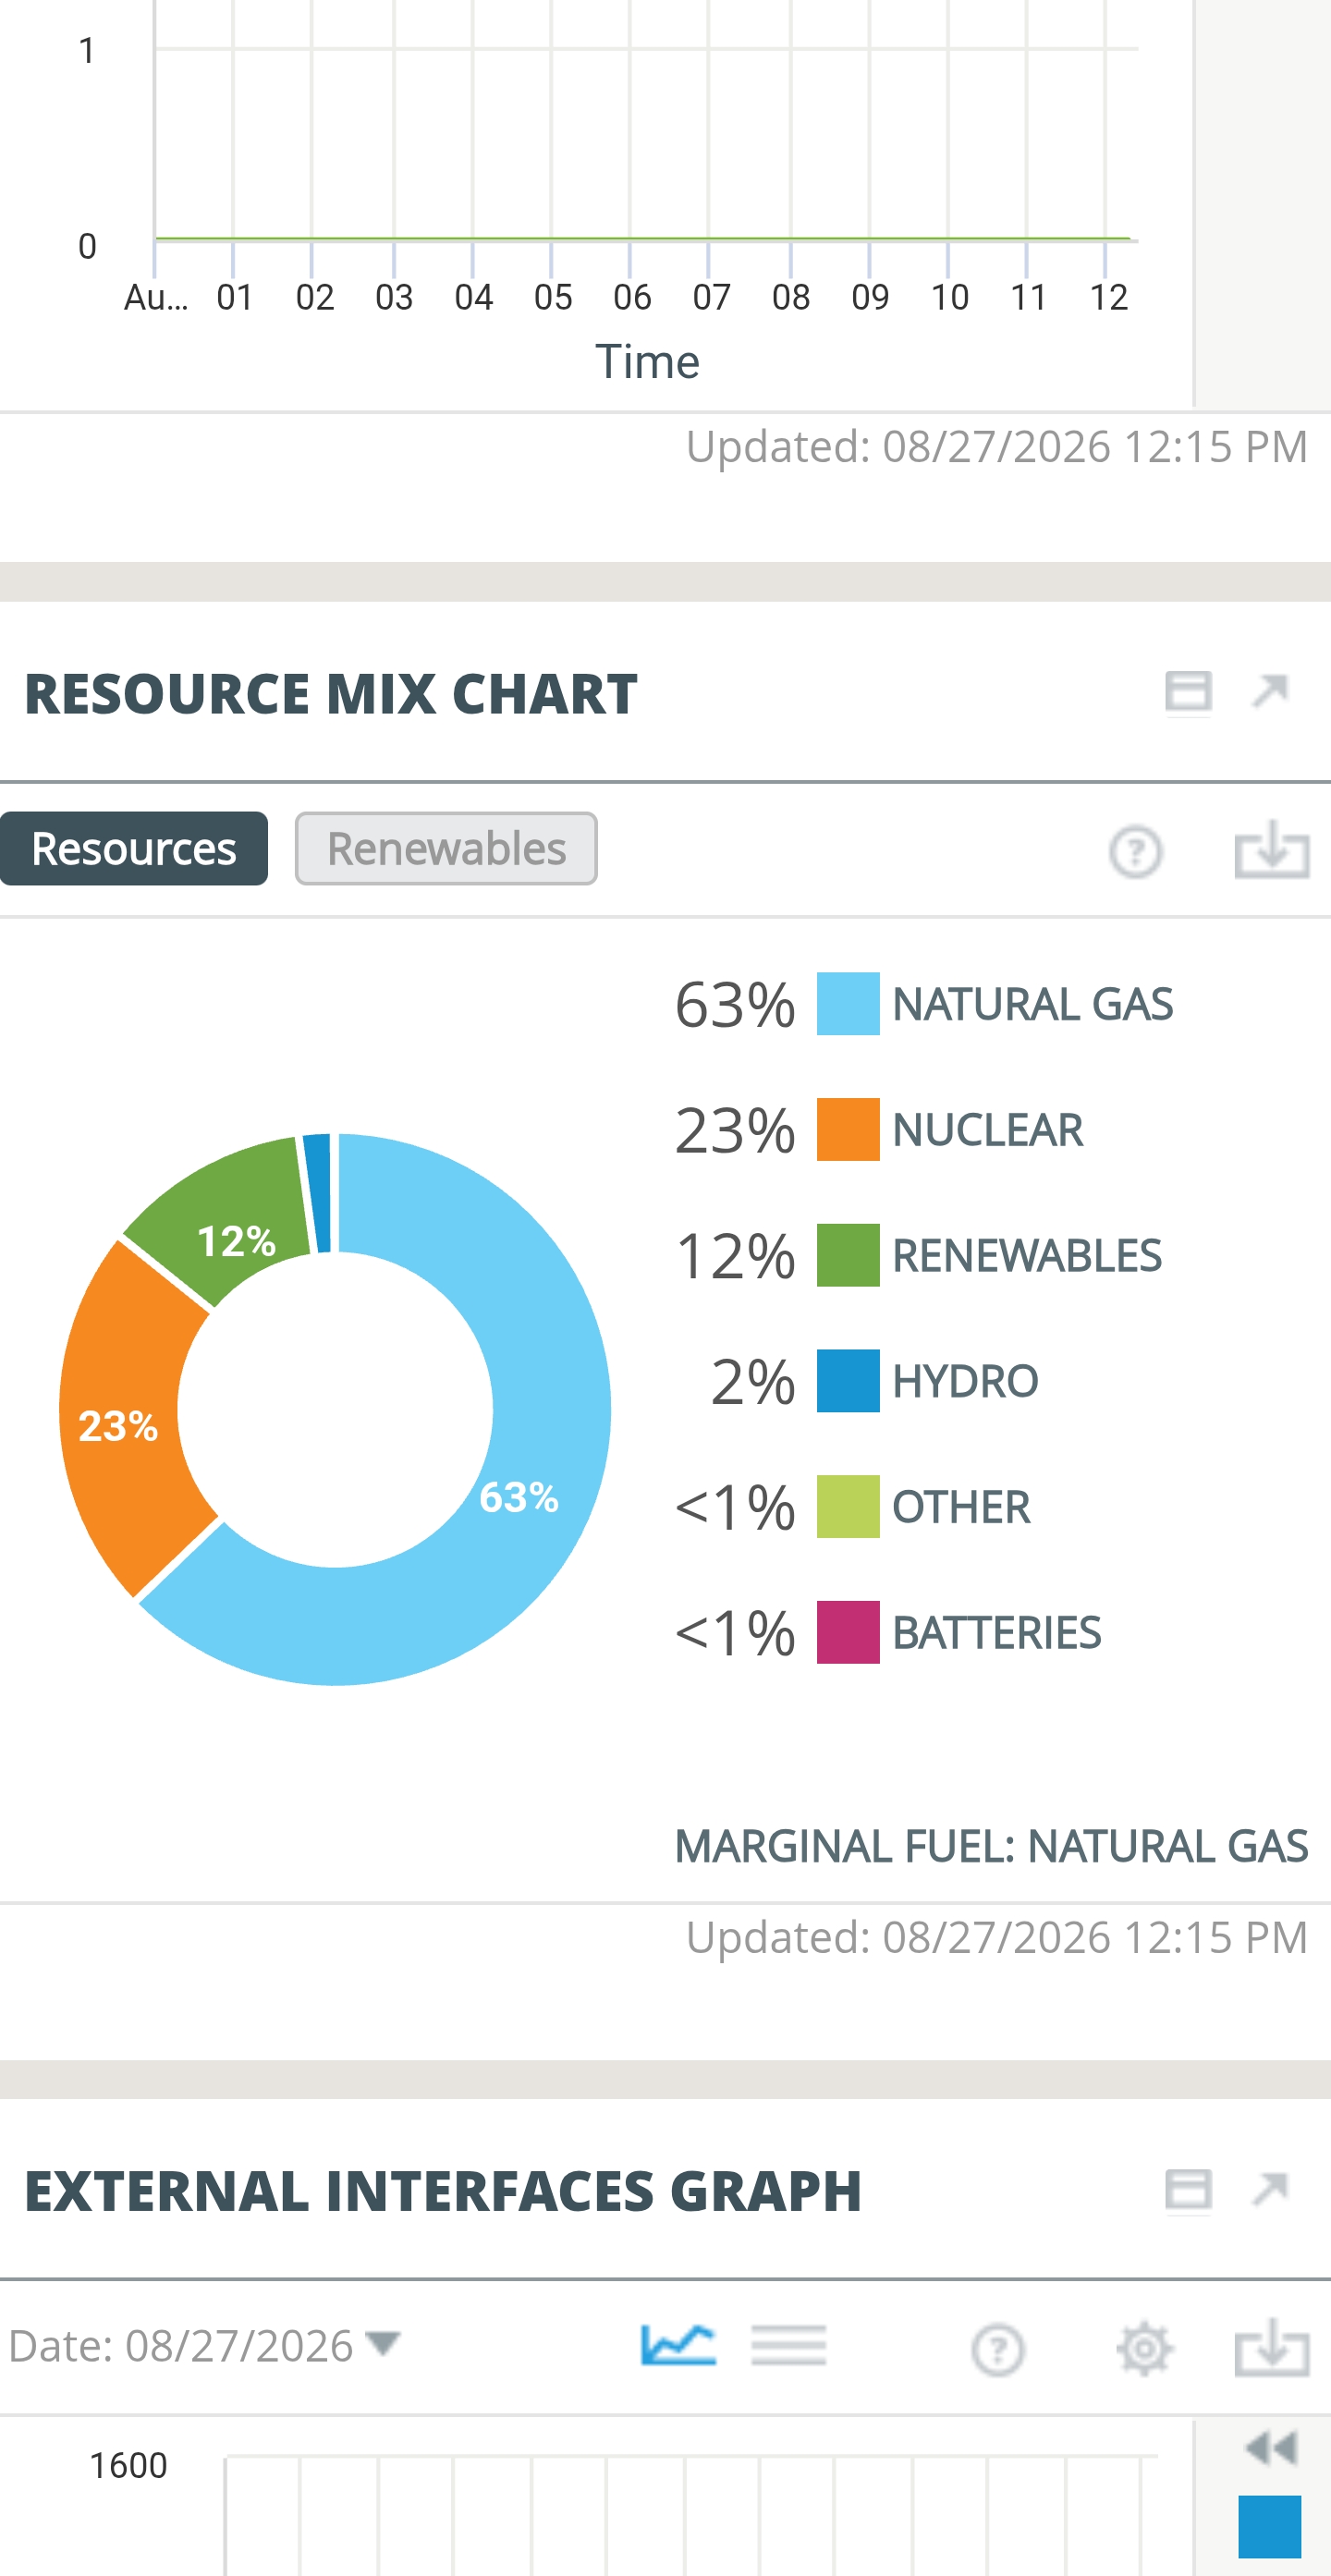
Task: Pop out the Resource Mix Chart widget
Action: point(1270,691)
